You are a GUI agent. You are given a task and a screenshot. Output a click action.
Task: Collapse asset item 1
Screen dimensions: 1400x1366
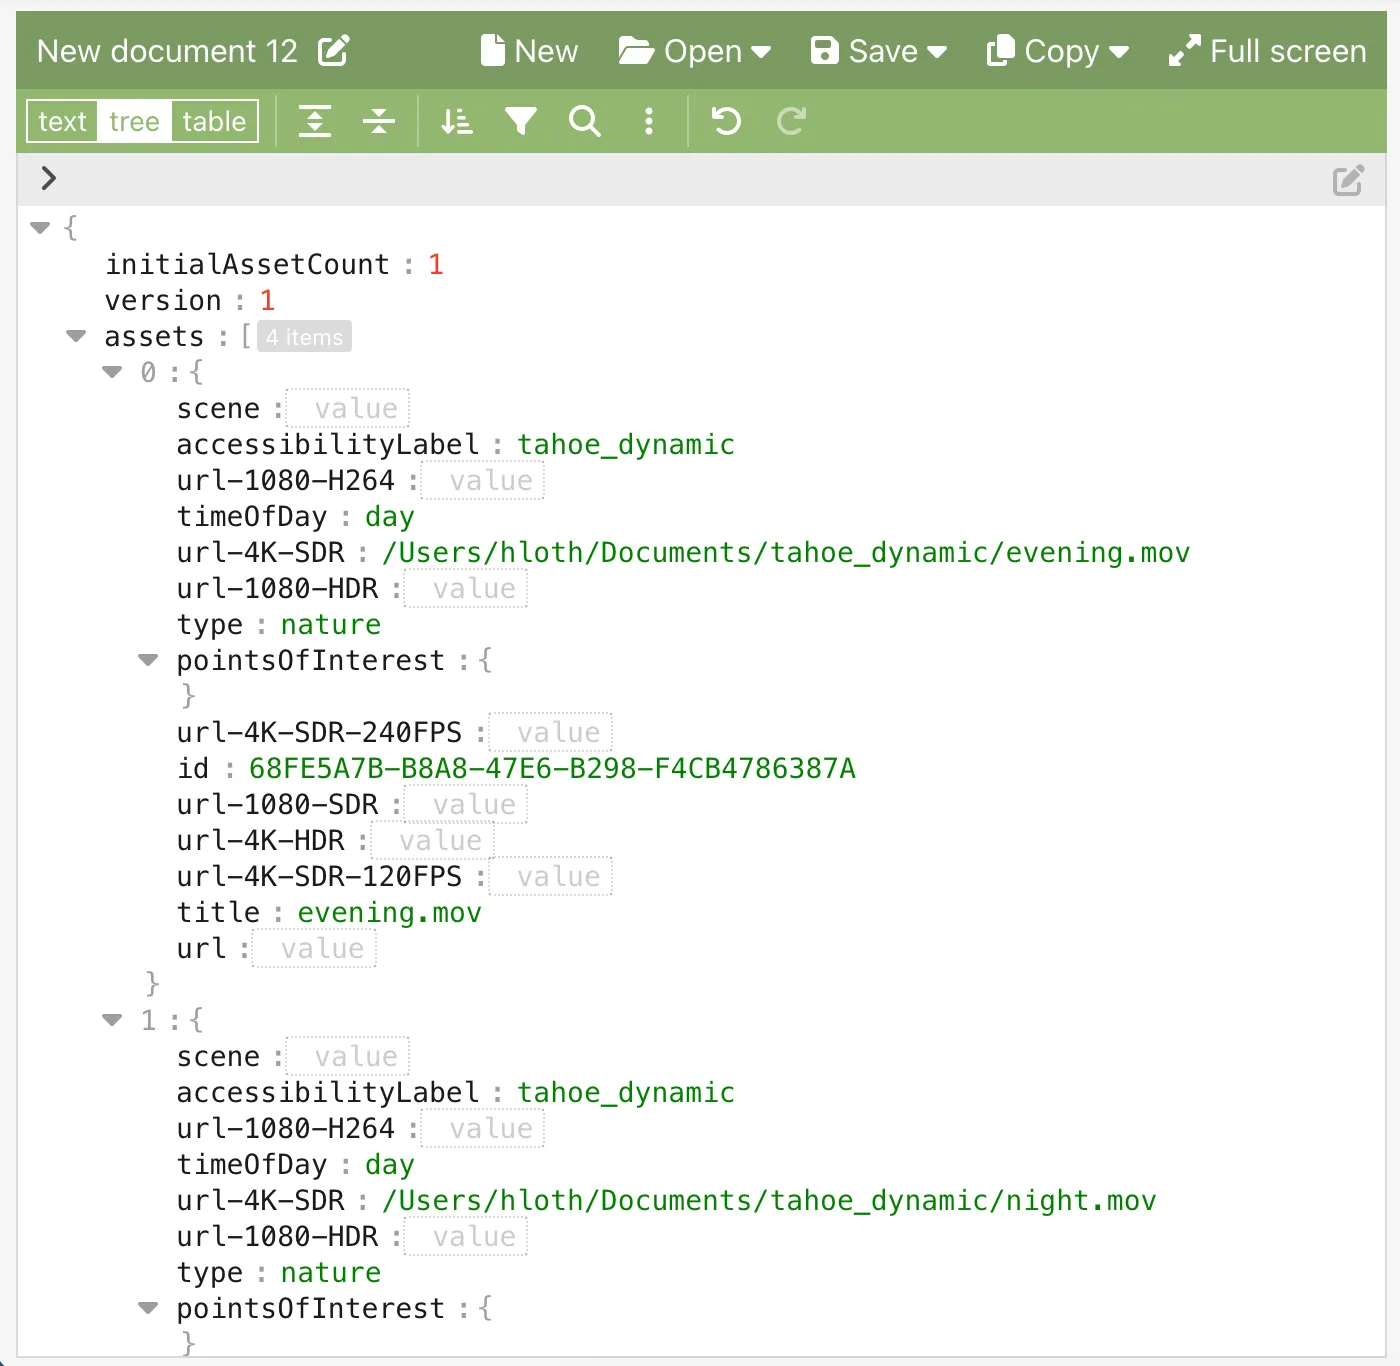[112, 1020]
